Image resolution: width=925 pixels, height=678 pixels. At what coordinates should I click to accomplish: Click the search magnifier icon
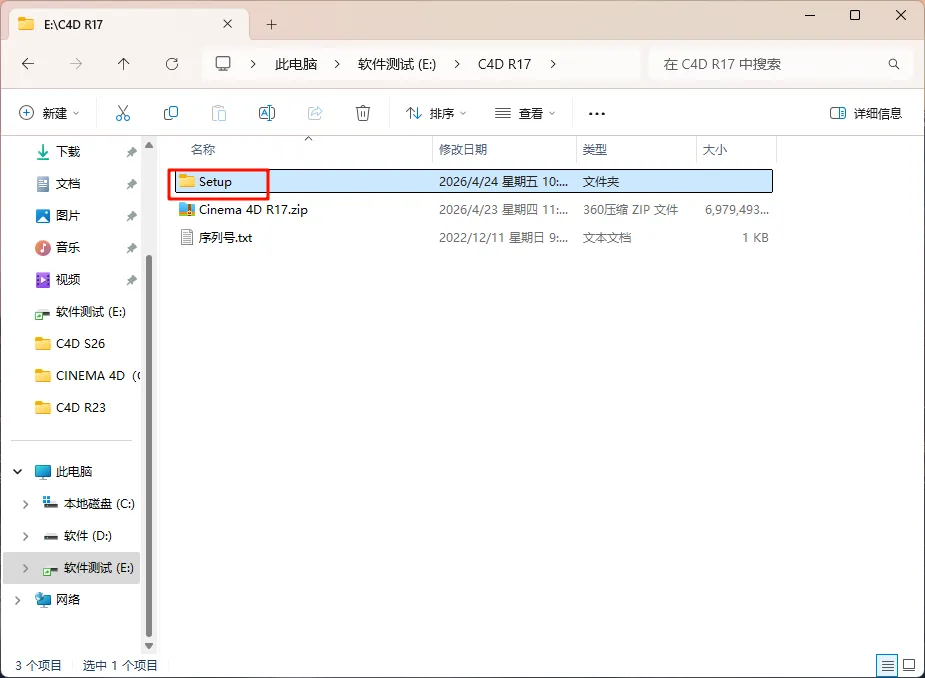pos(894,64)
